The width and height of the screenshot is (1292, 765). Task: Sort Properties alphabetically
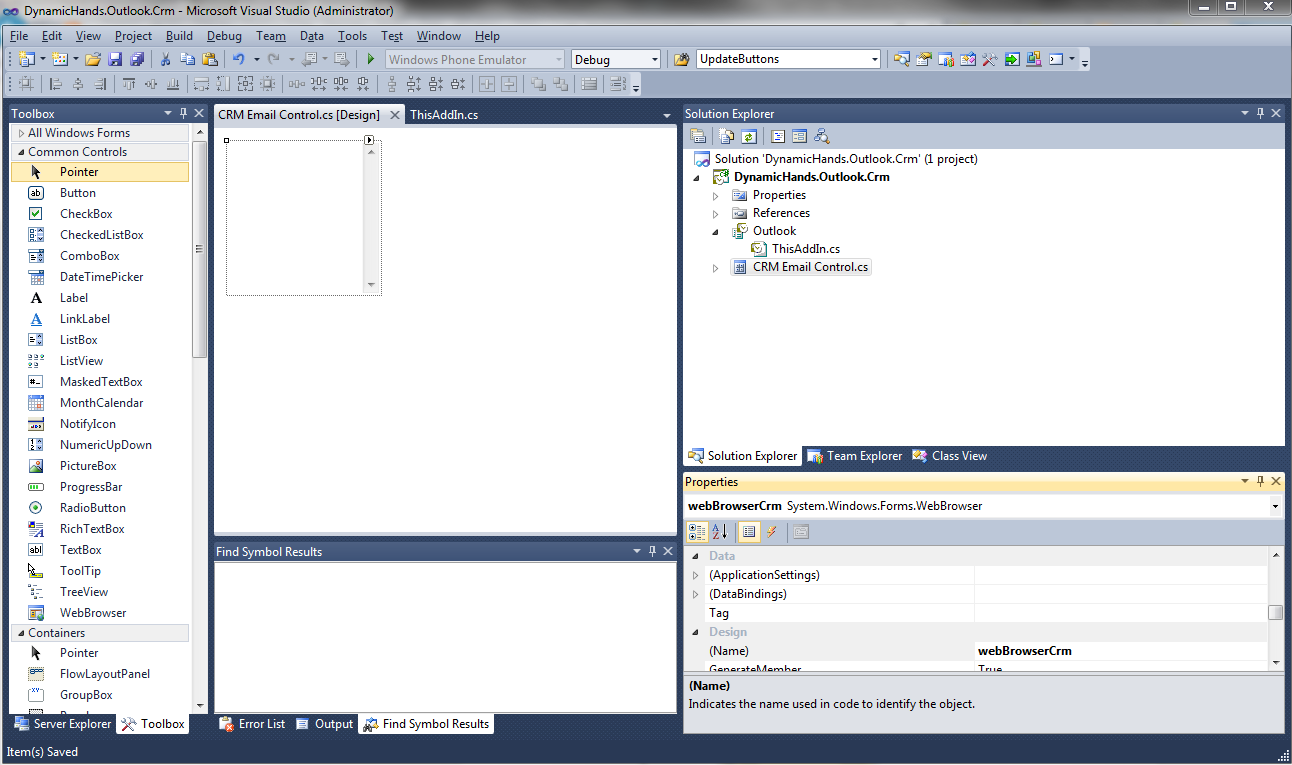point(720,531)
